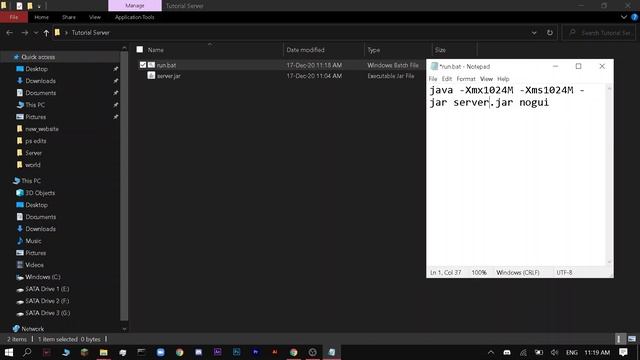The height and width of the screenshot is (360, 640).
Task: Open Premiere Pro from taskbar
Action: pos(256,352)
